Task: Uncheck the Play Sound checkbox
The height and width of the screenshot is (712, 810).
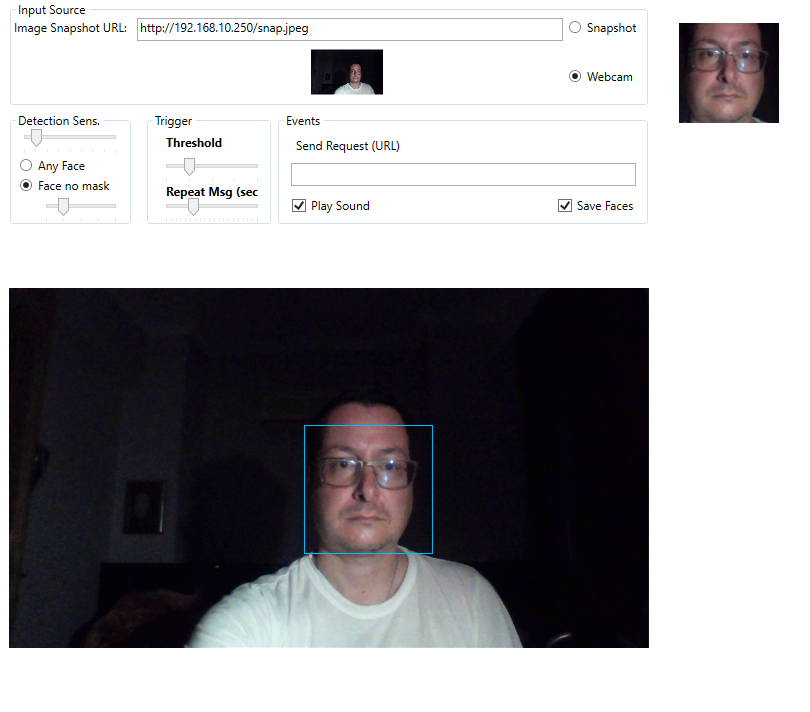Action: click(x=299, y=206)
